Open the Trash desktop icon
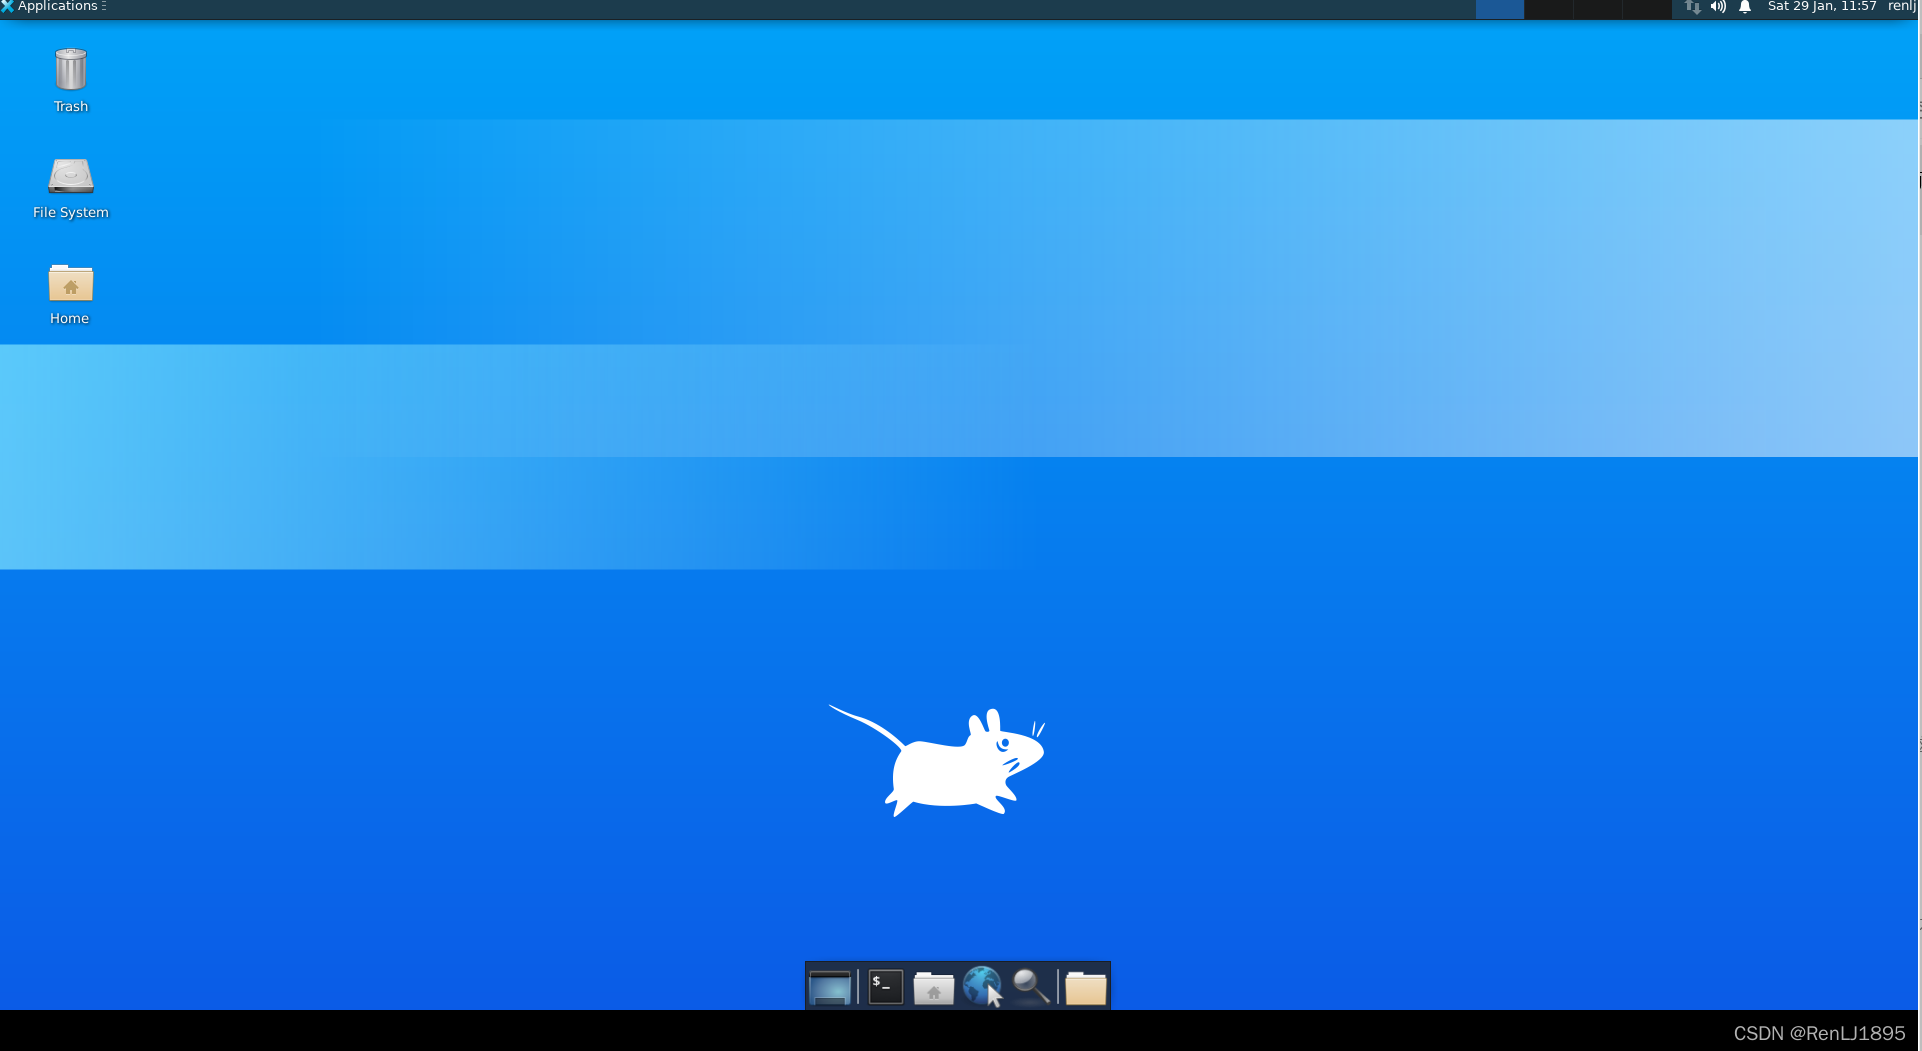Screen dimensions: 1922x1051 click(x=71, y=69)
